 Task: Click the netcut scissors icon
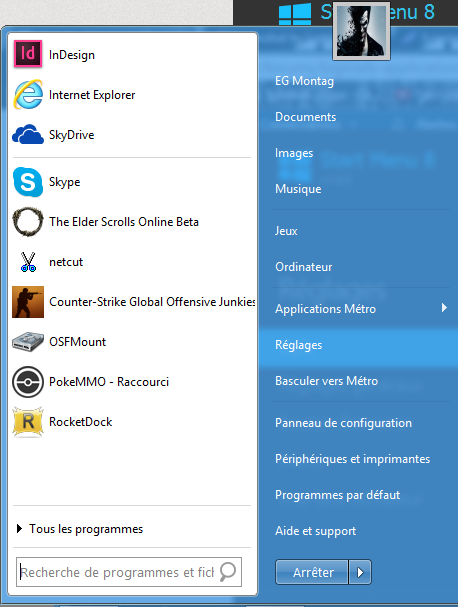[28, 262]
